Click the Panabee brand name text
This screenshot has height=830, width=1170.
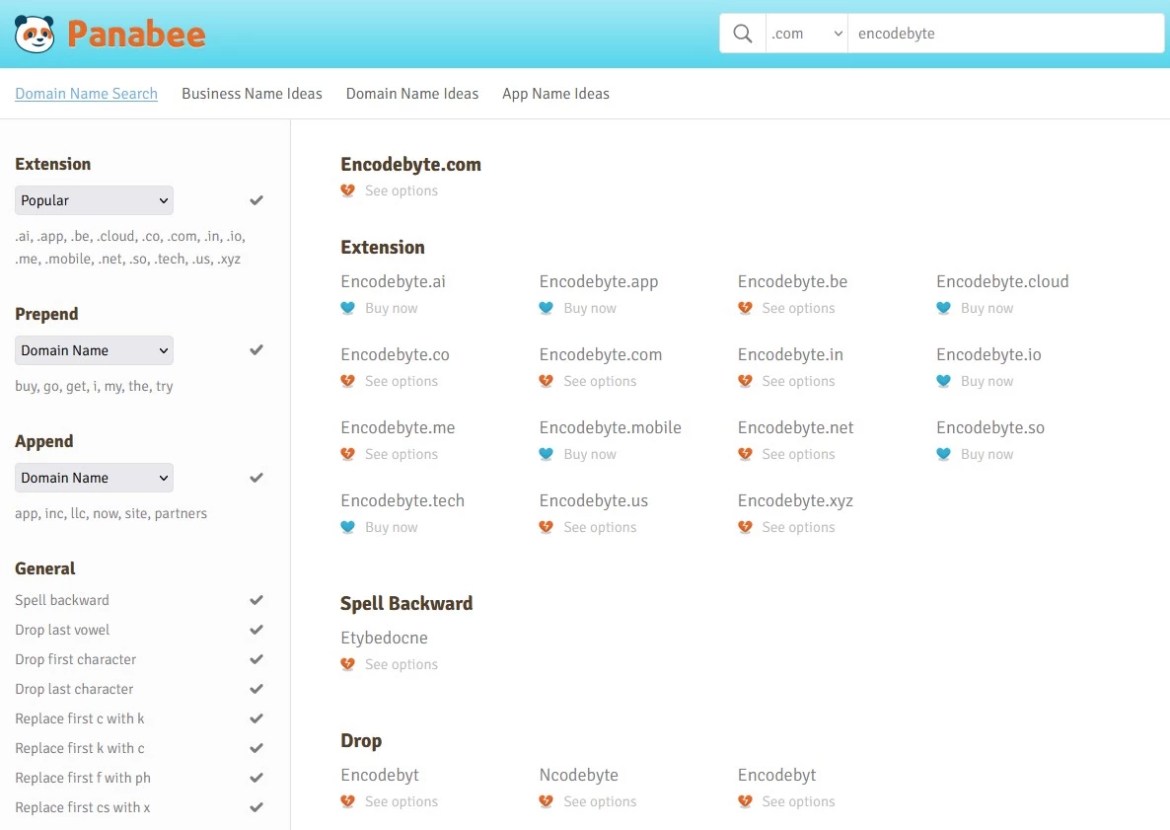[x=137, y=34]
